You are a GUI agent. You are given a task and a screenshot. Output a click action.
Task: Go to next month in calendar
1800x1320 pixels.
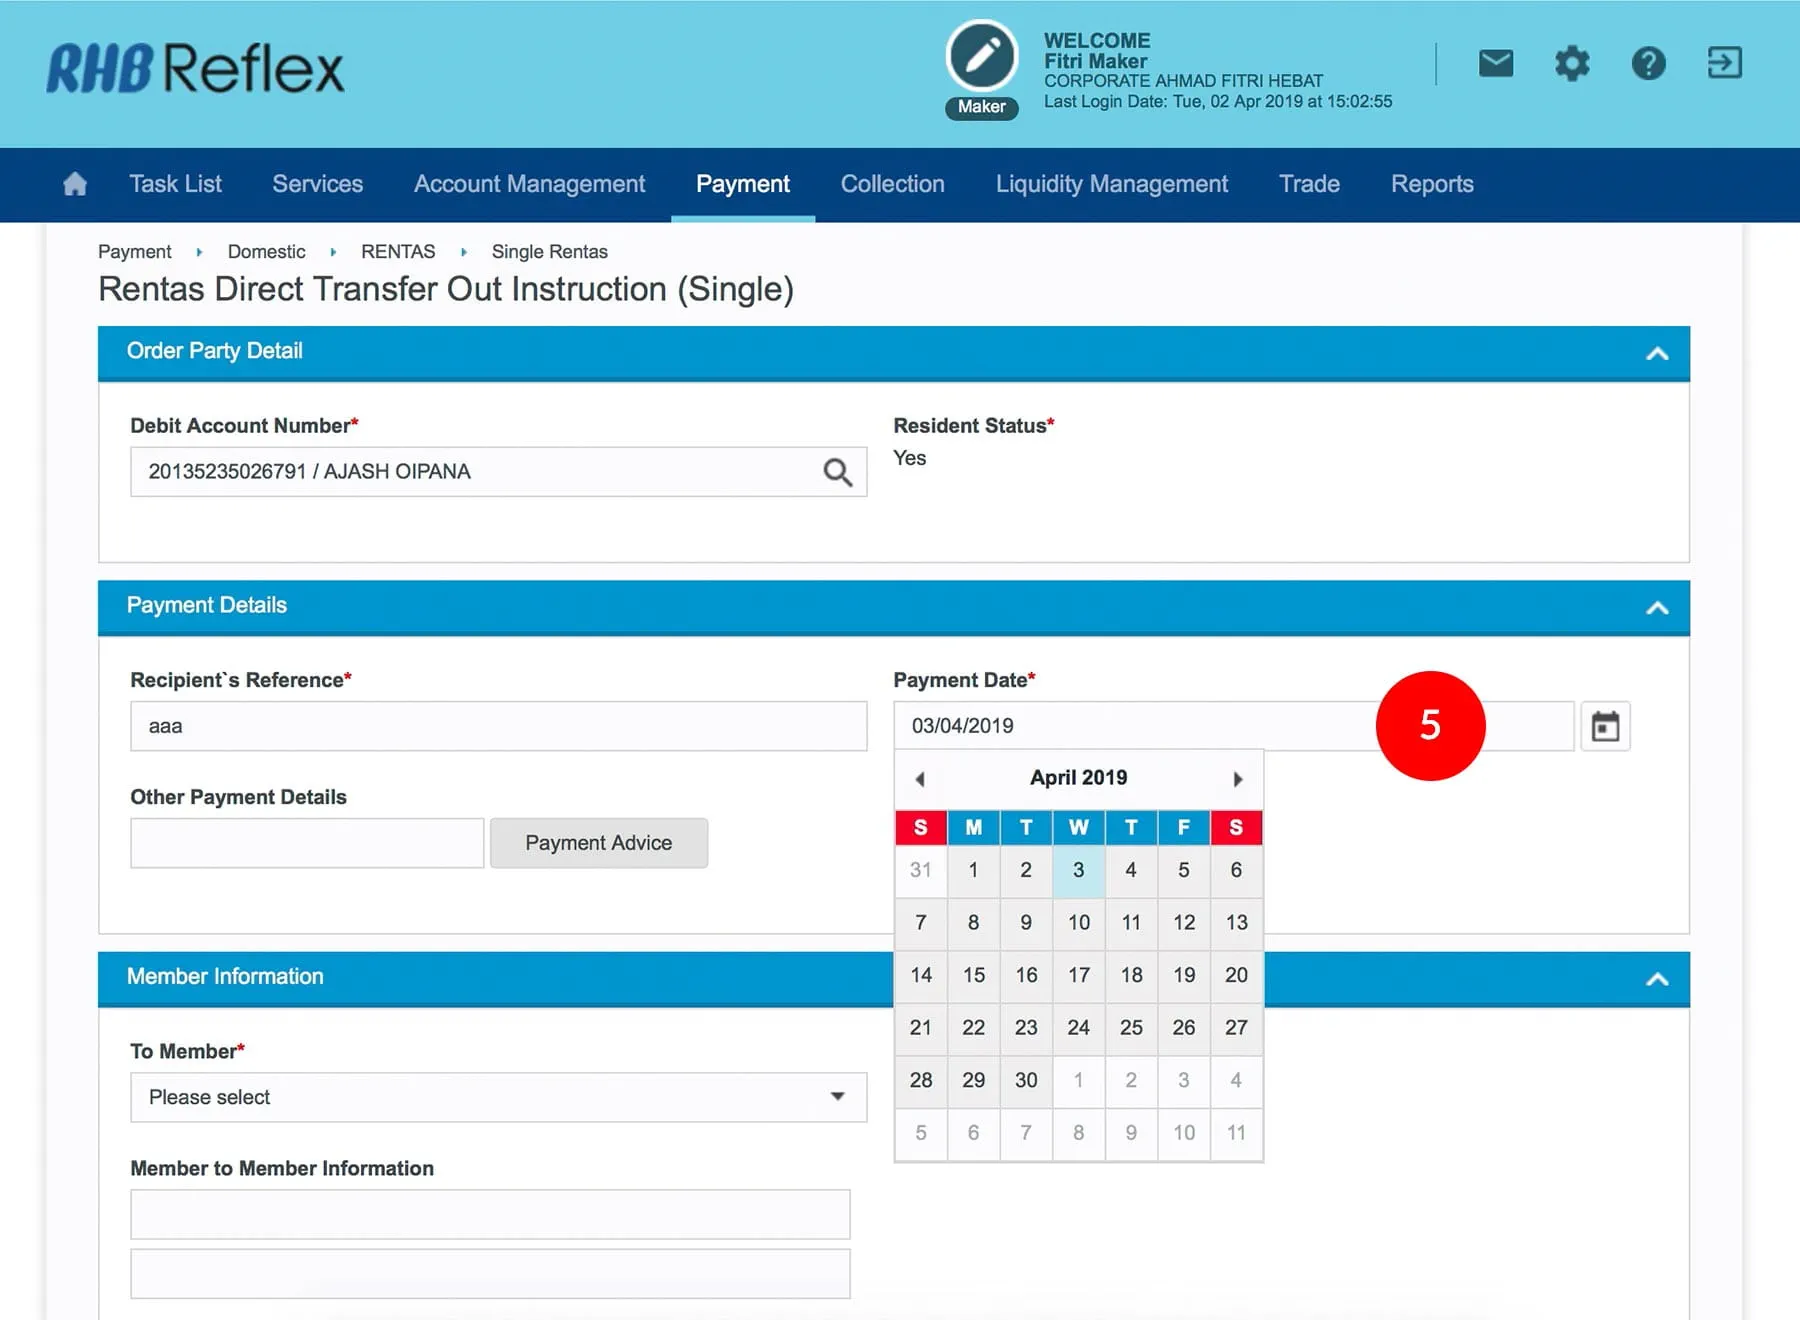1237,779
